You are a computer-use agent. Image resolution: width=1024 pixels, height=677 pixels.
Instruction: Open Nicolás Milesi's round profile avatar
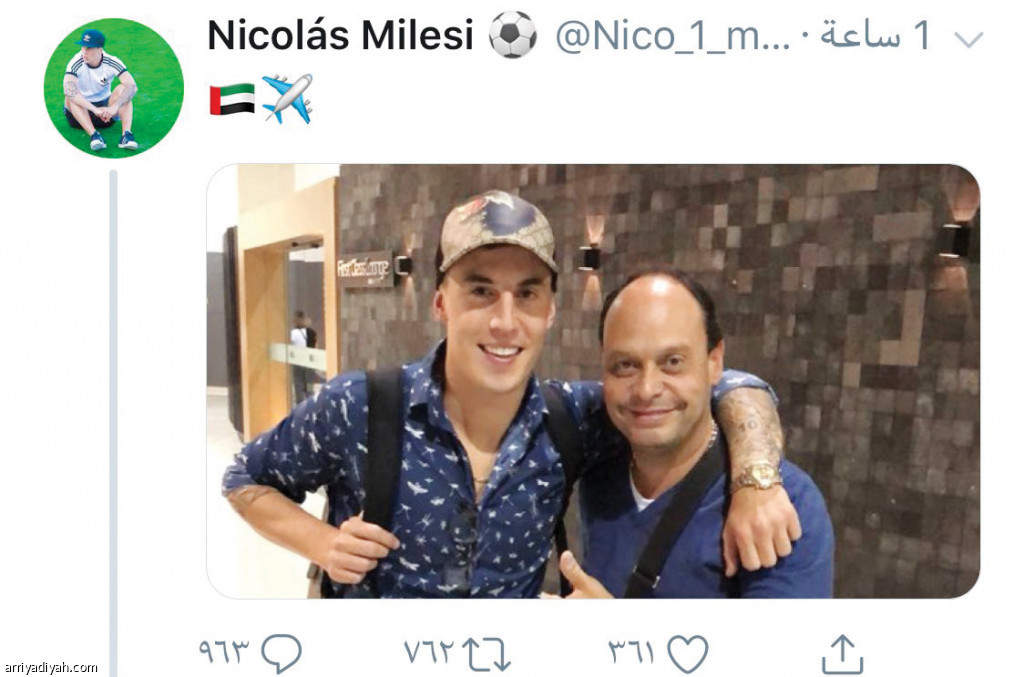coord(114,88)
